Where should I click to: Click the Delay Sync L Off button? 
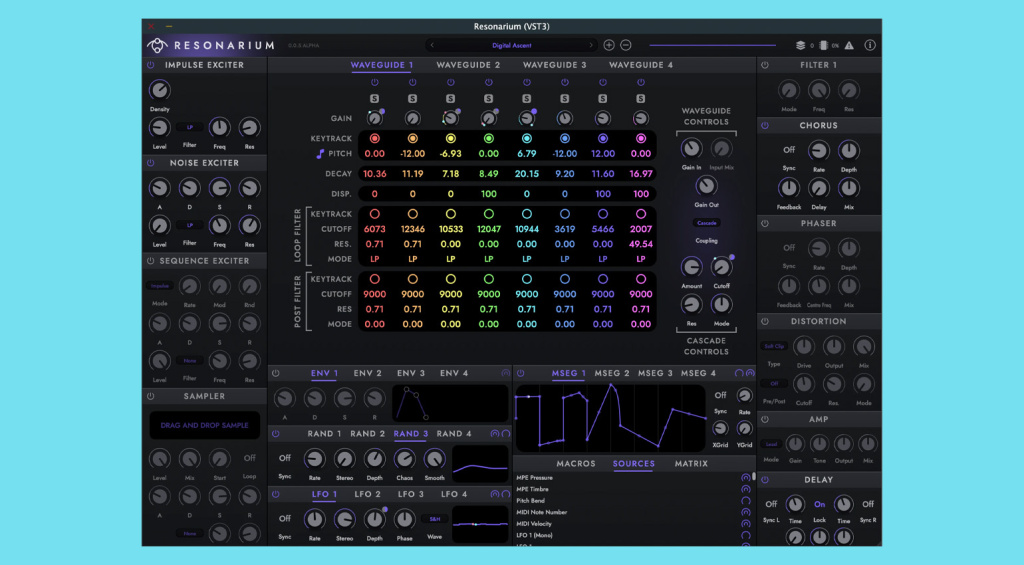click(x=771, y=504)
